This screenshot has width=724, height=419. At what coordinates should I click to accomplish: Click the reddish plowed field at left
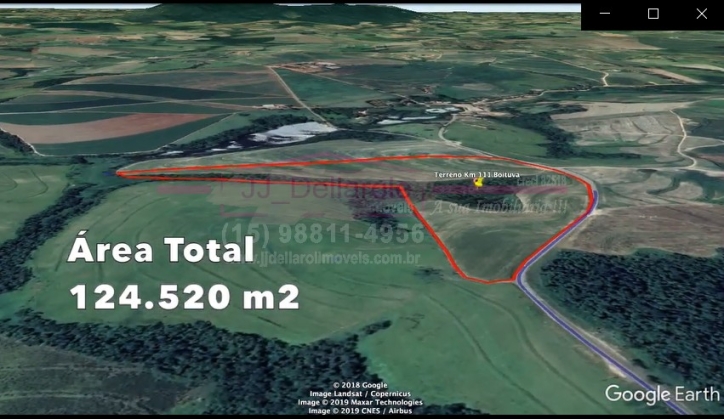(110, 128)
